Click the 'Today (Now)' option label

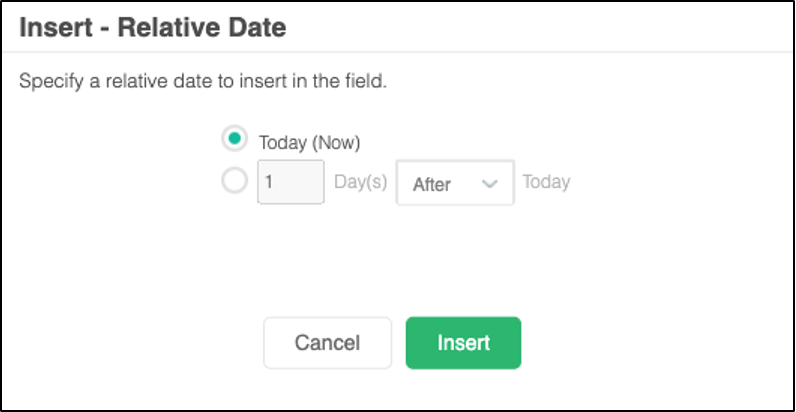click(309, 141)
